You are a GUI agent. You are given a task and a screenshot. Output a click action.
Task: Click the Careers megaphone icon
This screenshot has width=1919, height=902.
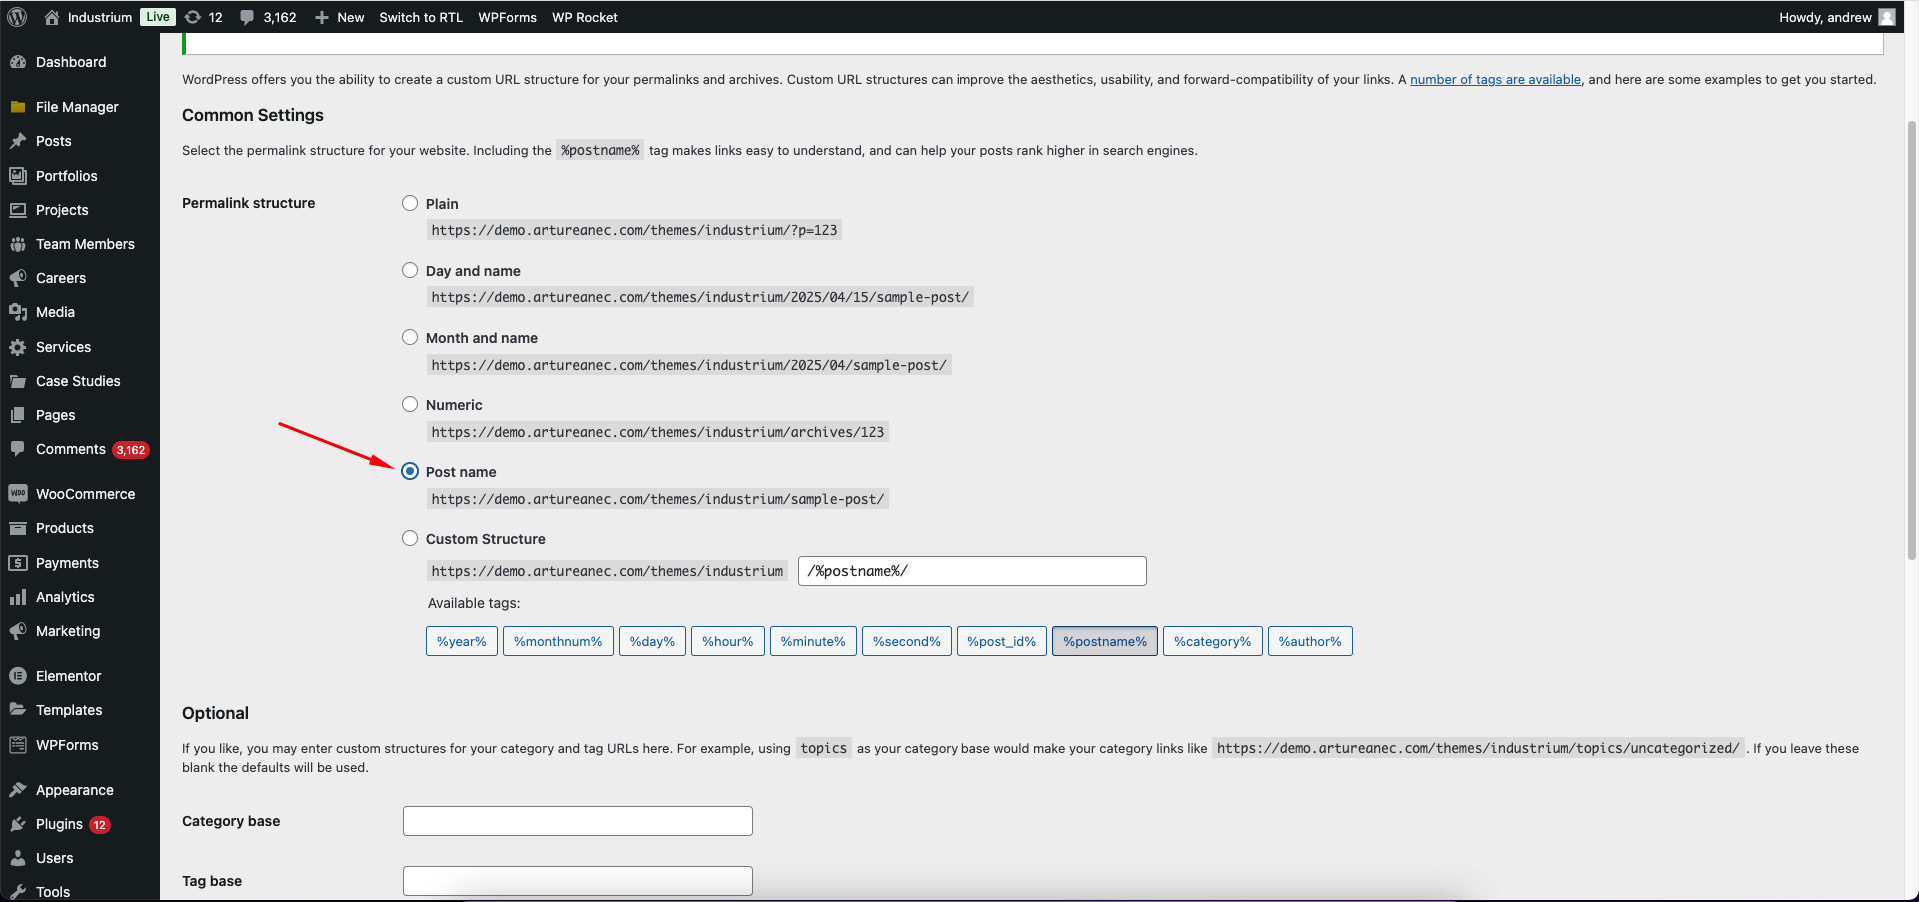pyautogui.click(x=18, y=278)
